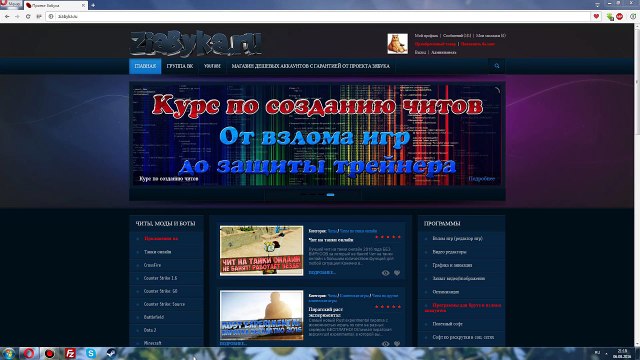Select the Проект Зябука browser tab

coord(55,5)
